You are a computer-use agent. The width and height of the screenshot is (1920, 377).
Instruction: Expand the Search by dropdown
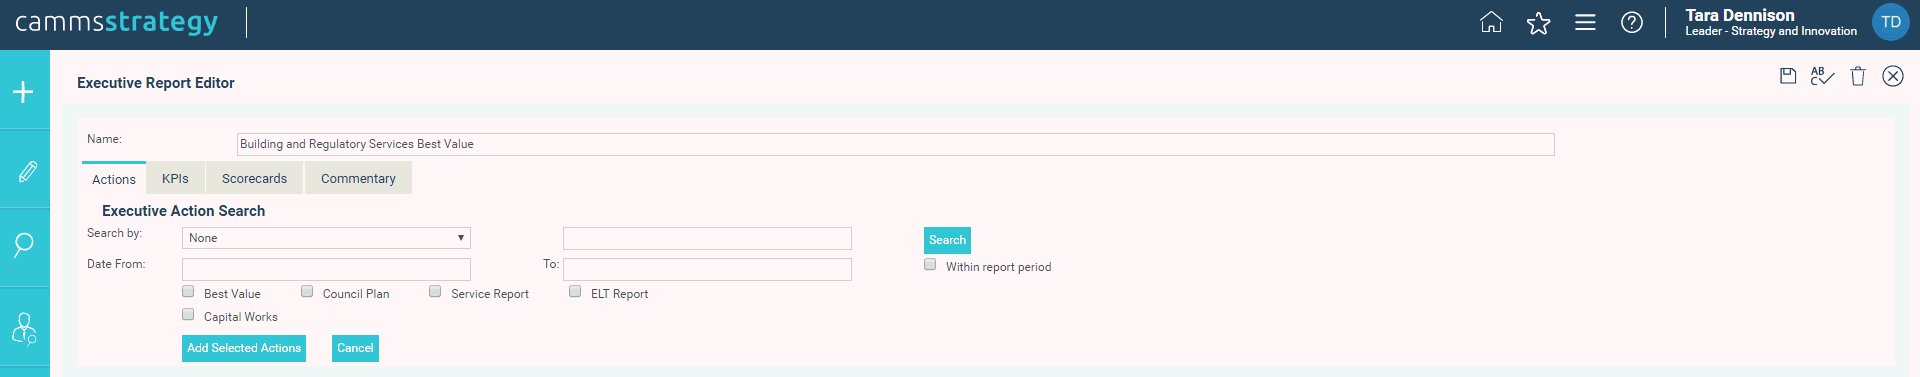[x=326, y=238]
